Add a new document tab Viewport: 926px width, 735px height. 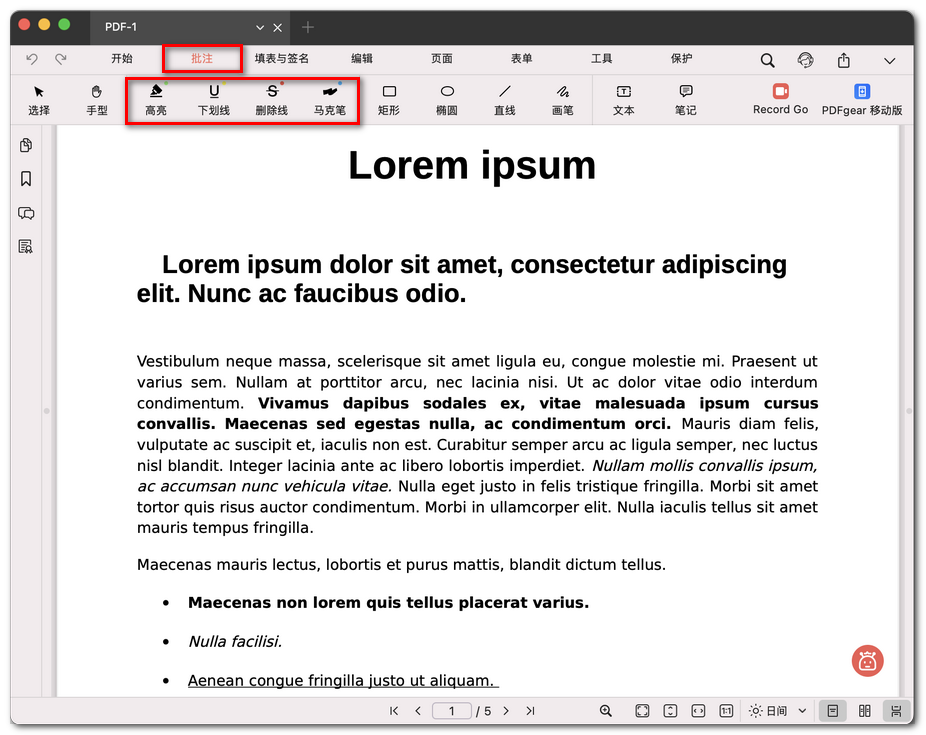[308, 27]
